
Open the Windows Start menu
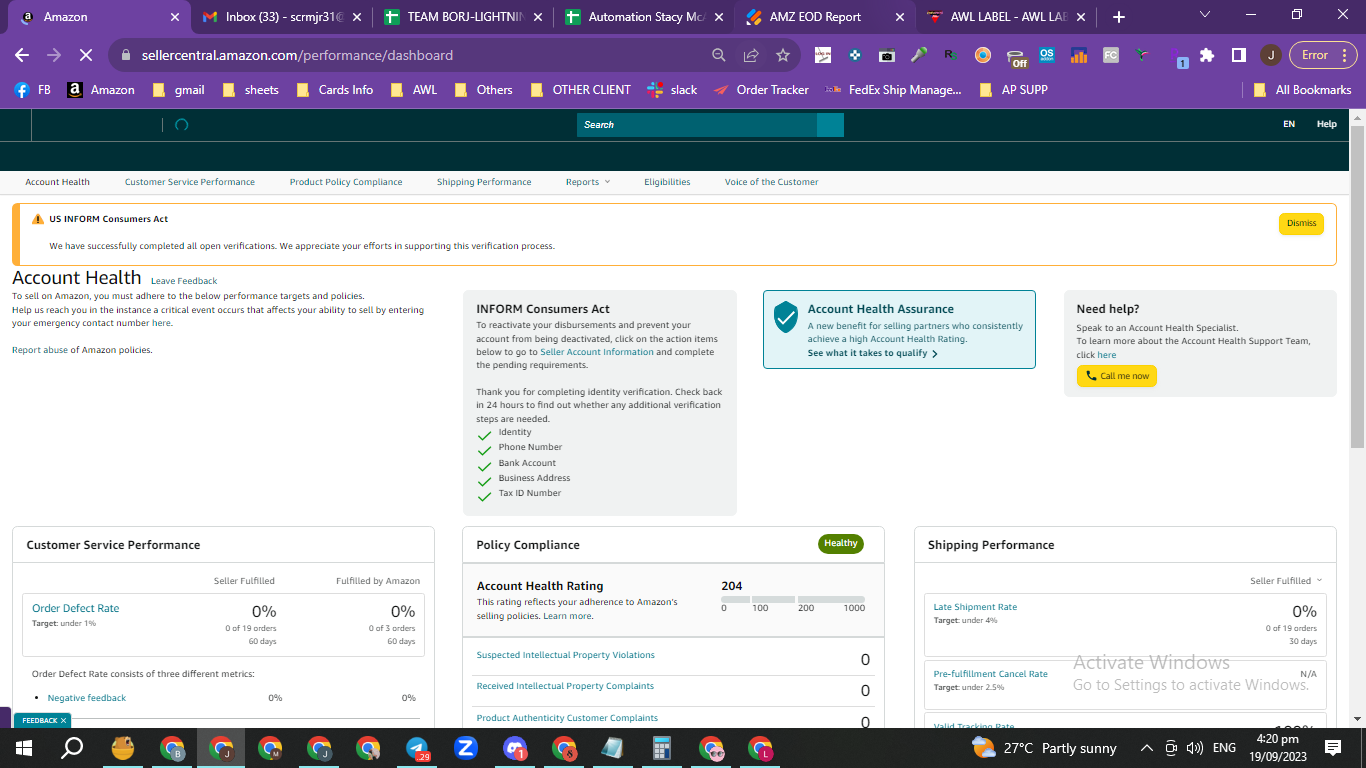click(24, 748)
